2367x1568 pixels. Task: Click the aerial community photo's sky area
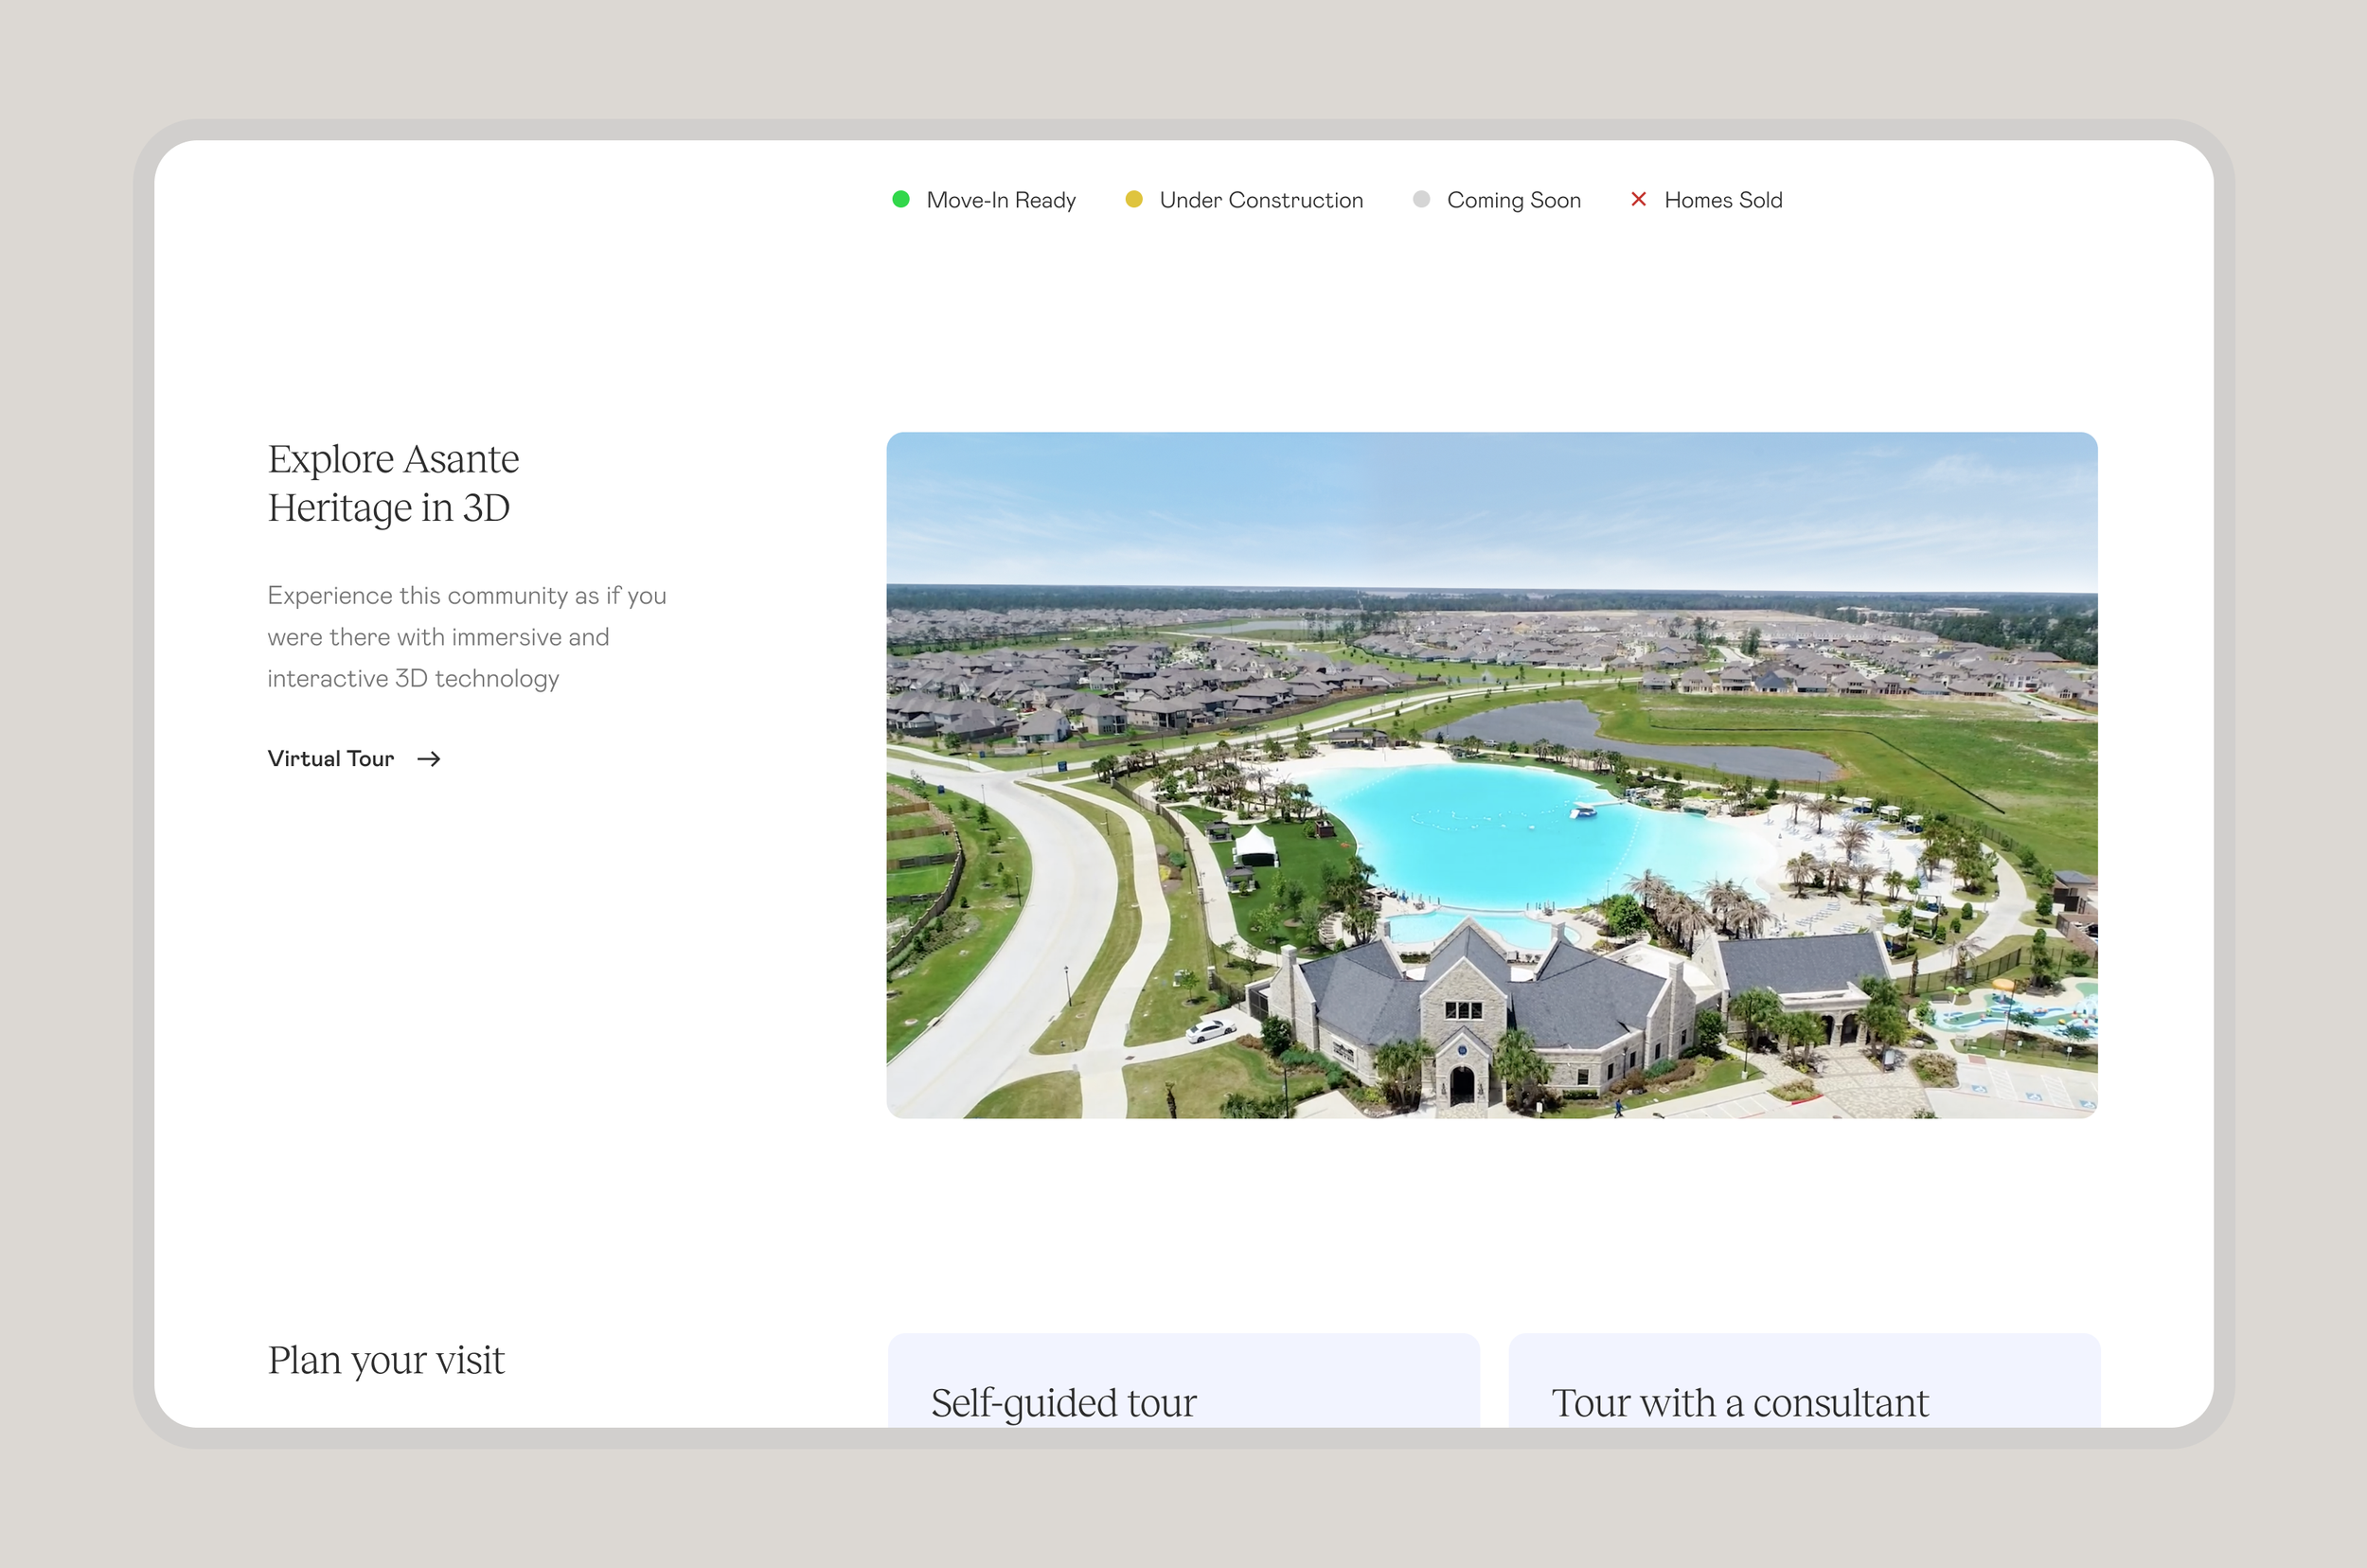pyautogui.click(x=1490, y=505)
